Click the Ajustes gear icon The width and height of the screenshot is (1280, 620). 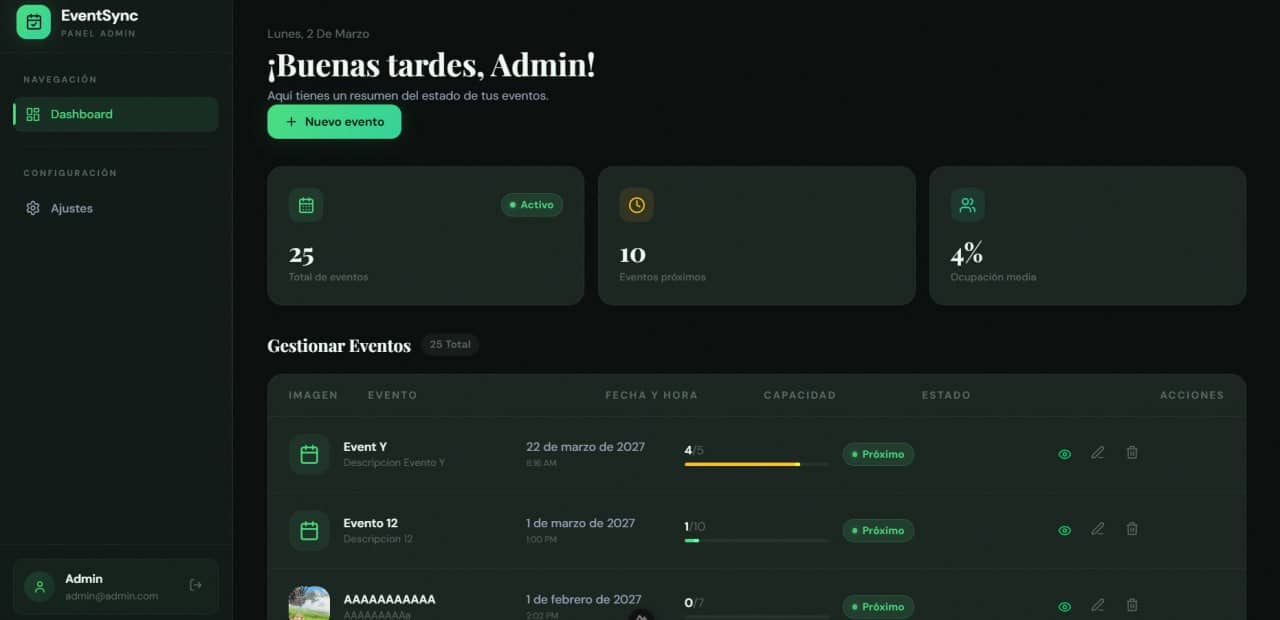tap(33, 208)
